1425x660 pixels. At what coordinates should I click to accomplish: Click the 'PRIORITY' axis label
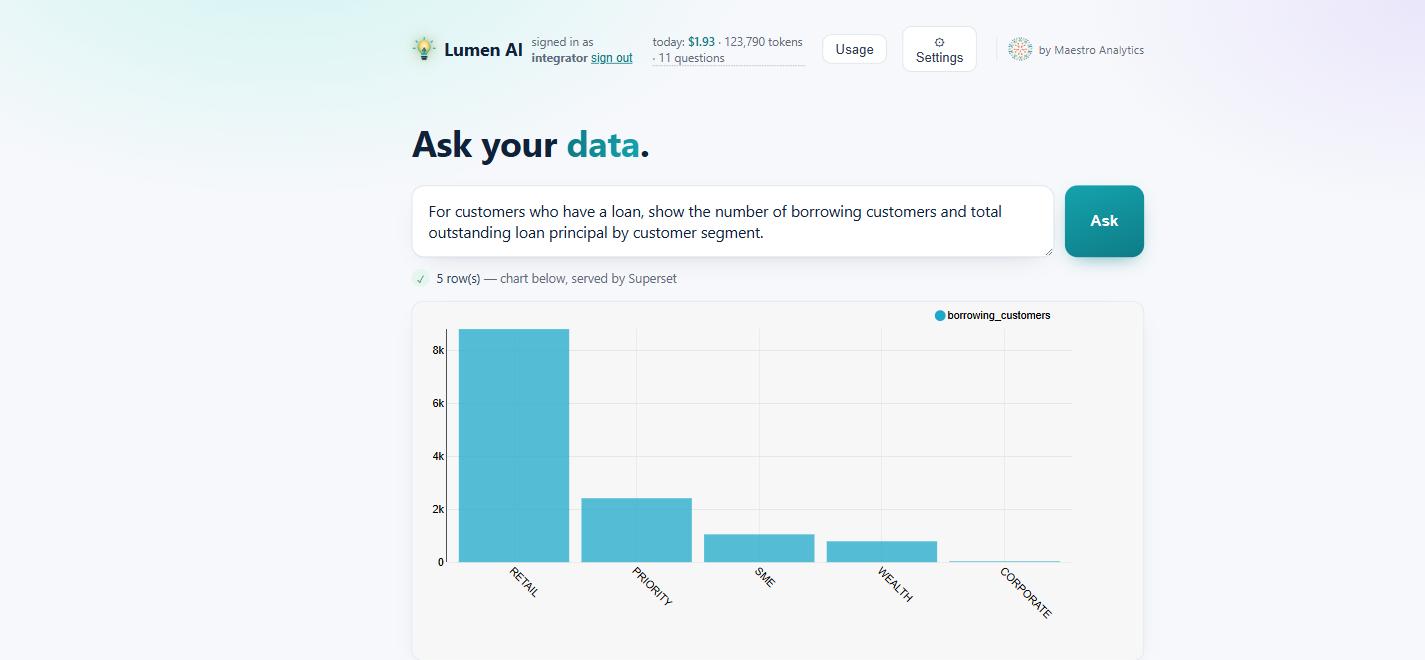[x=652, y=586]
